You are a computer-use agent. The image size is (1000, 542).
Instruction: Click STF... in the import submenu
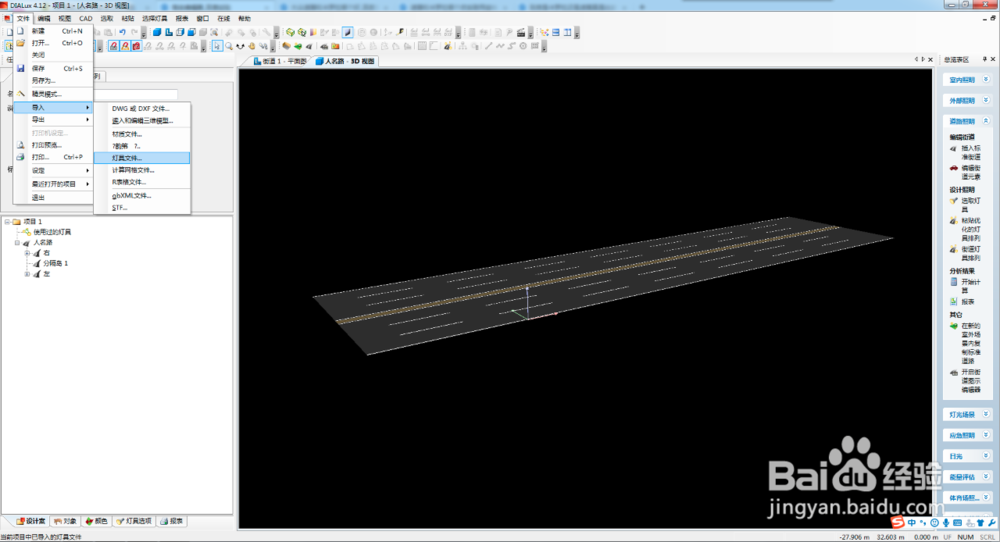pos(142,207)
